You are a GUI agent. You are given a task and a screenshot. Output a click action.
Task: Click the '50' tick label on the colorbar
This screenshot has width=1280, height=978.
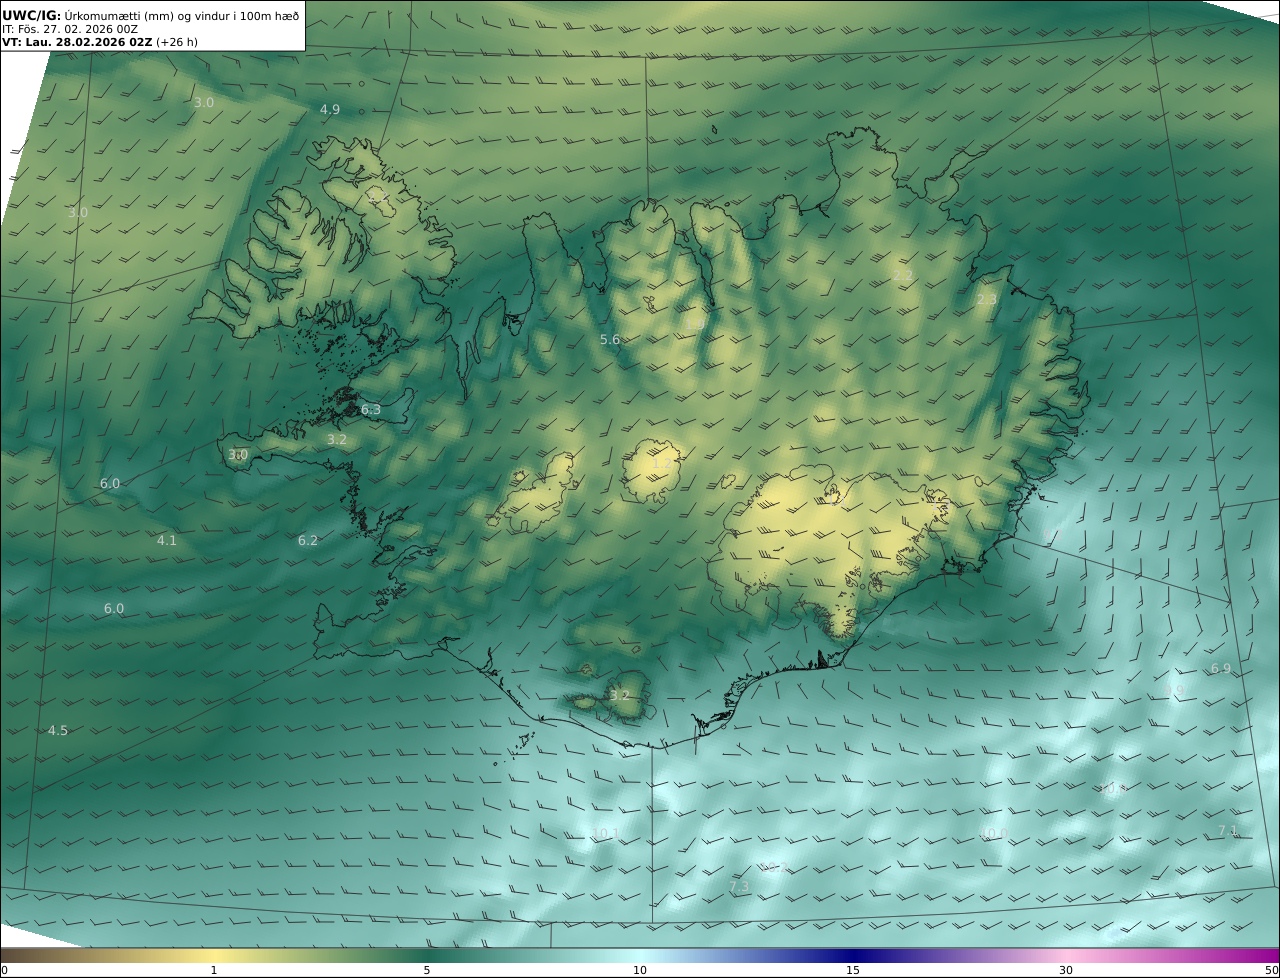click(x=1272, y=970)
